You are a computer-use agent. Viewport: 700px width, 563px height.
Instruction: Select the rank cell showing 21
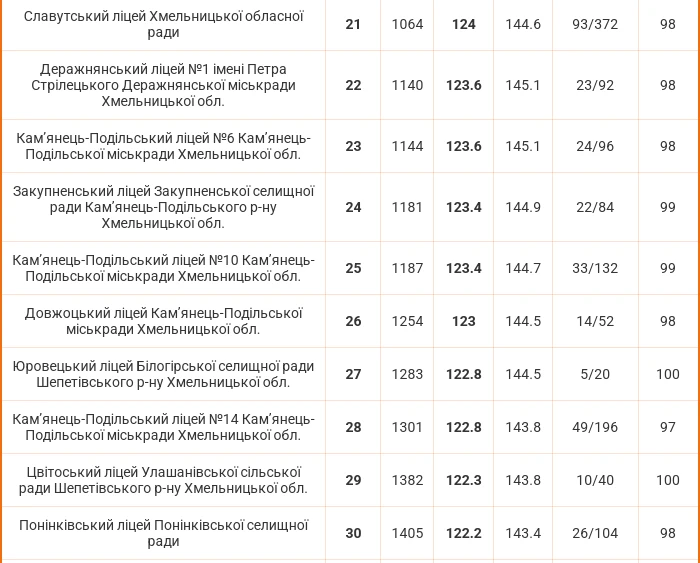[x=353, y=24]
